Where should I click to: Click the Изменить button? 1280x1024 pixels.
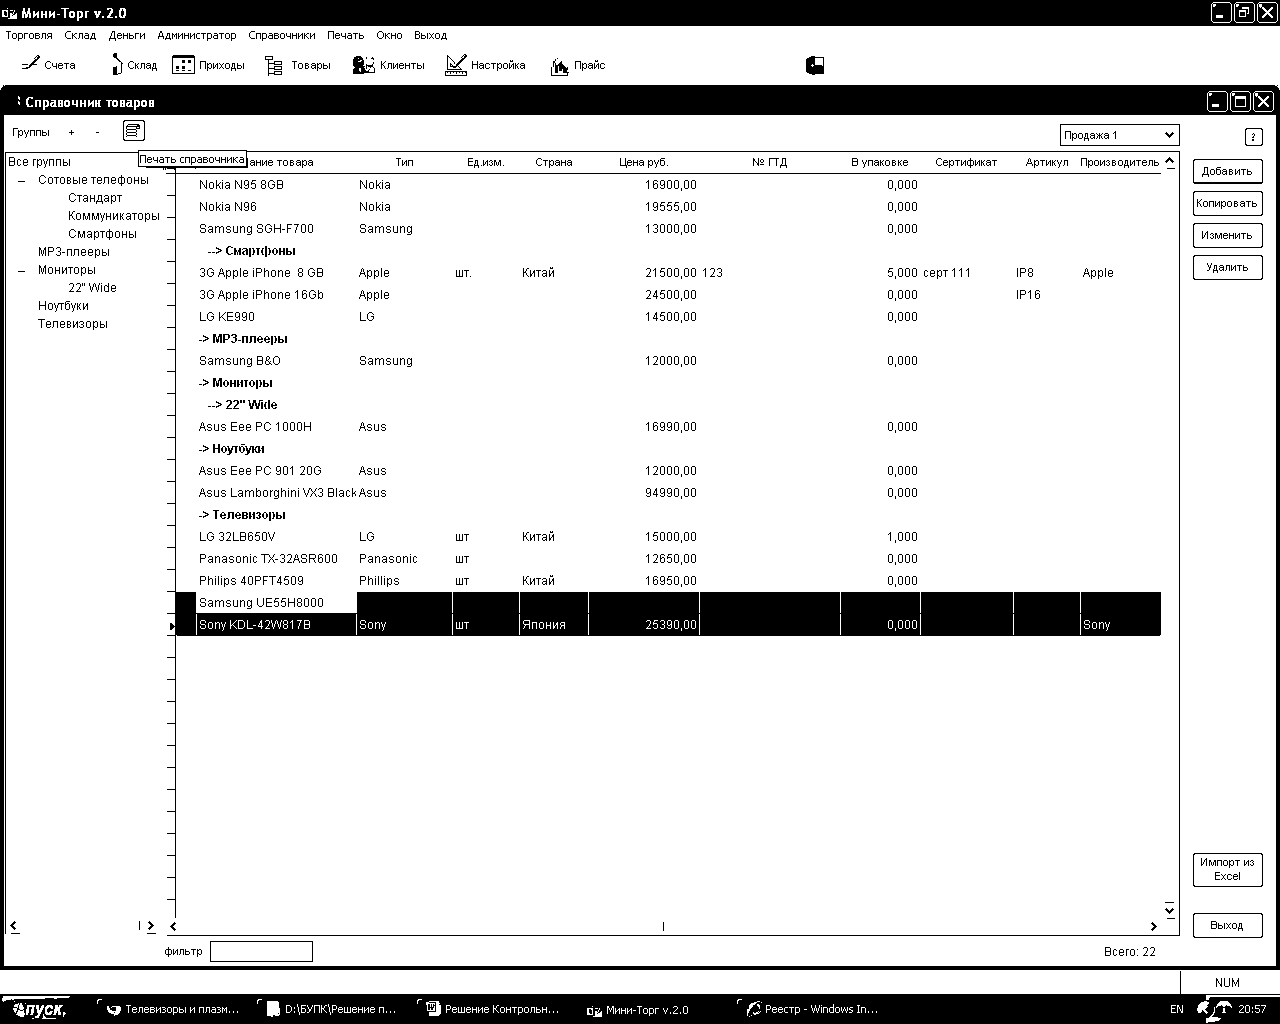[1227, 235]
